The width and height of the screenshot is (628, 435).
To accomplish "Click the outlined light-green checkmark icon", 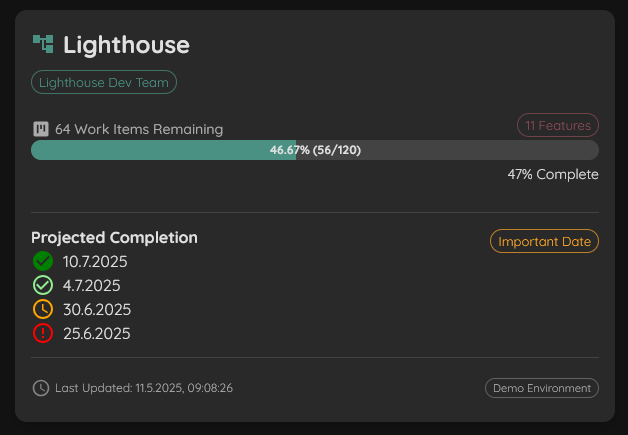I will pos(43,285).
